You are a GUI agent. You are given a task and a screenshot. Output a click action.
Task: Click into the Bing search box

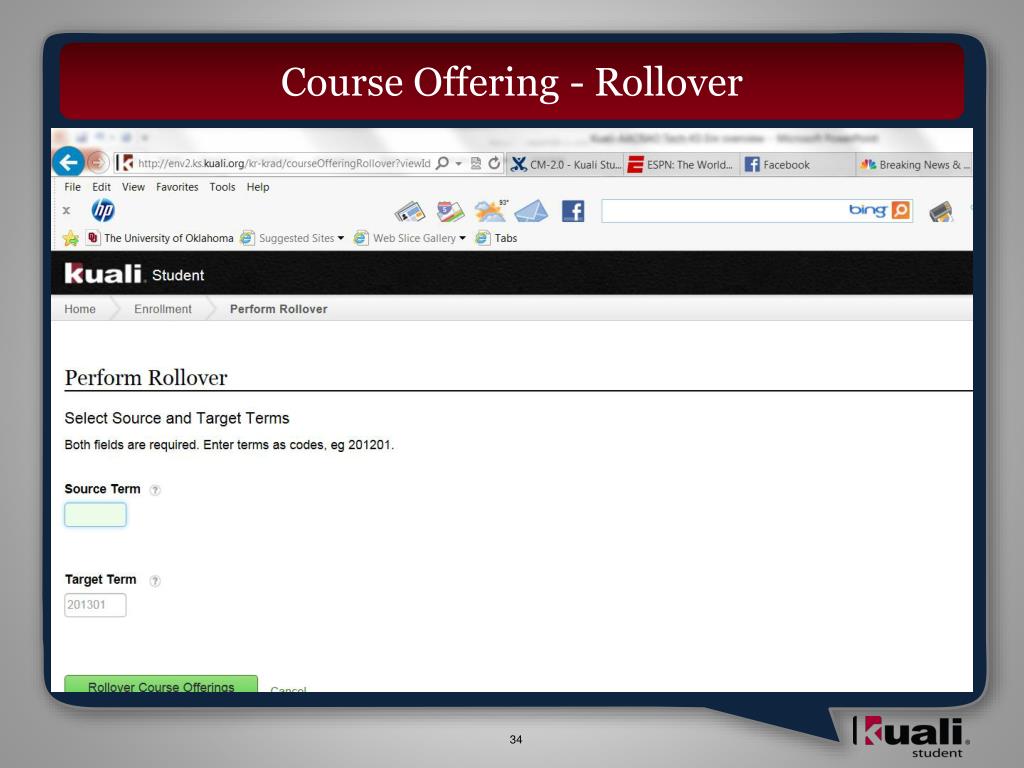[x=724, y=211]
